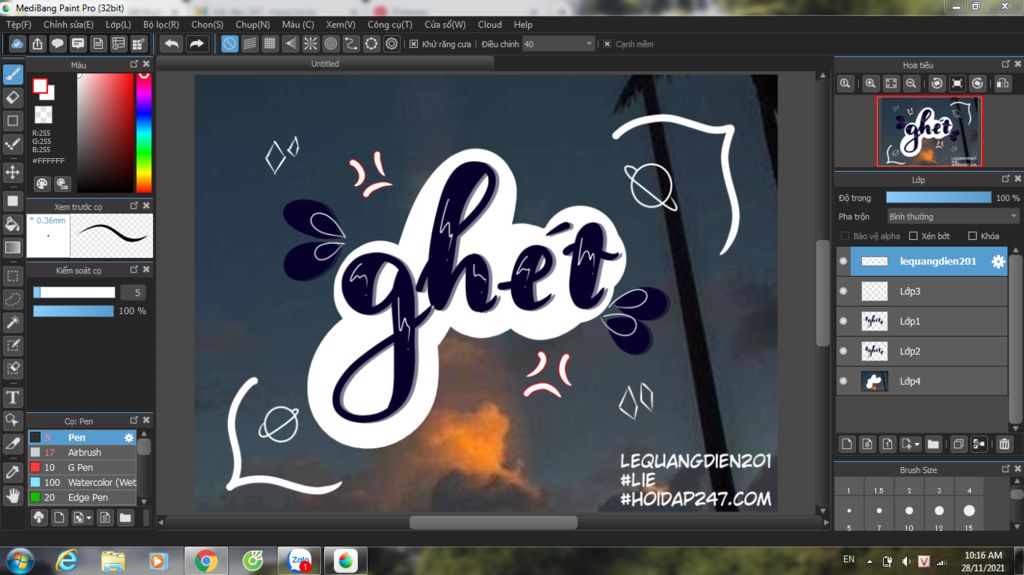Open Pha trộn blending mode dropdown
This screenshot has height=575, width=1024.
953,216
